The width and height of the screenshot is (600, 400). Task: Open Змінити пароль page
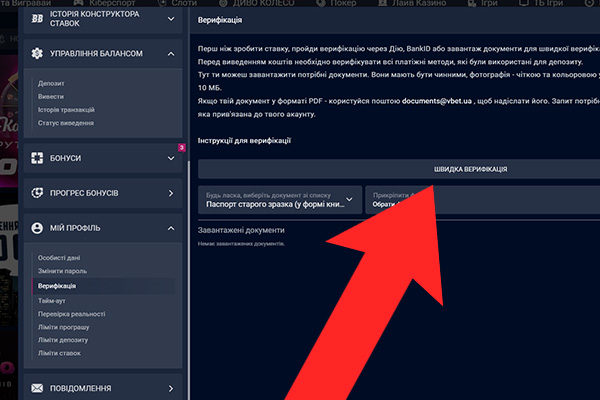(x=61, y=272)
